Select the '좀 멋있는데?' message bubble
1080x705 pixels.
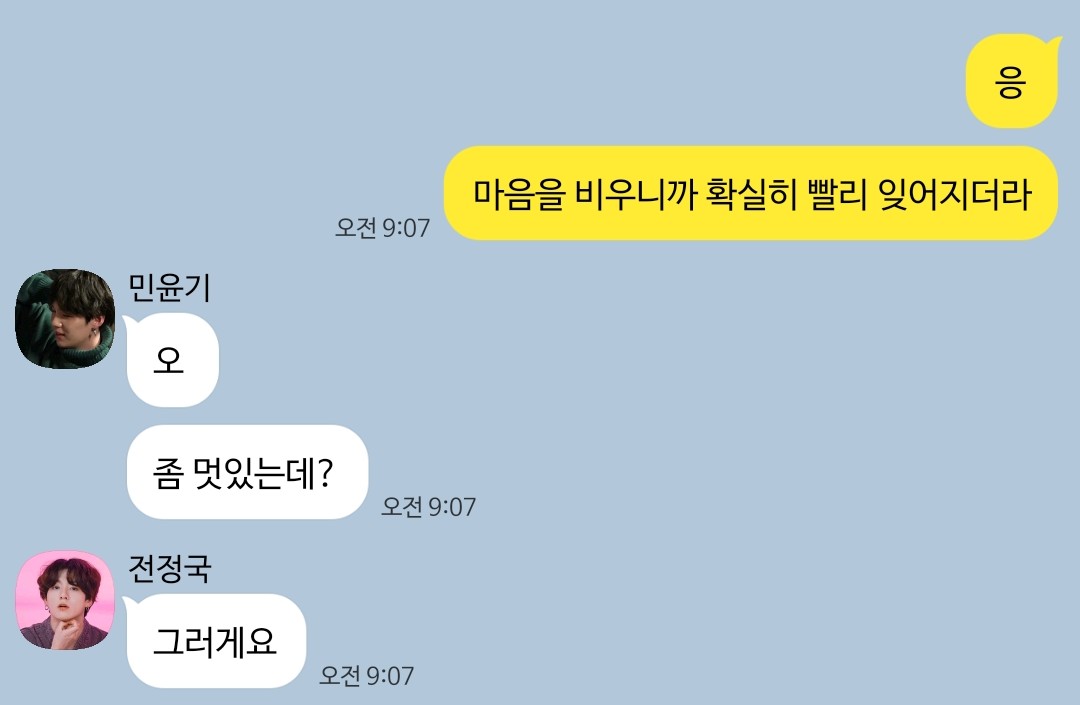click(248, 472)
